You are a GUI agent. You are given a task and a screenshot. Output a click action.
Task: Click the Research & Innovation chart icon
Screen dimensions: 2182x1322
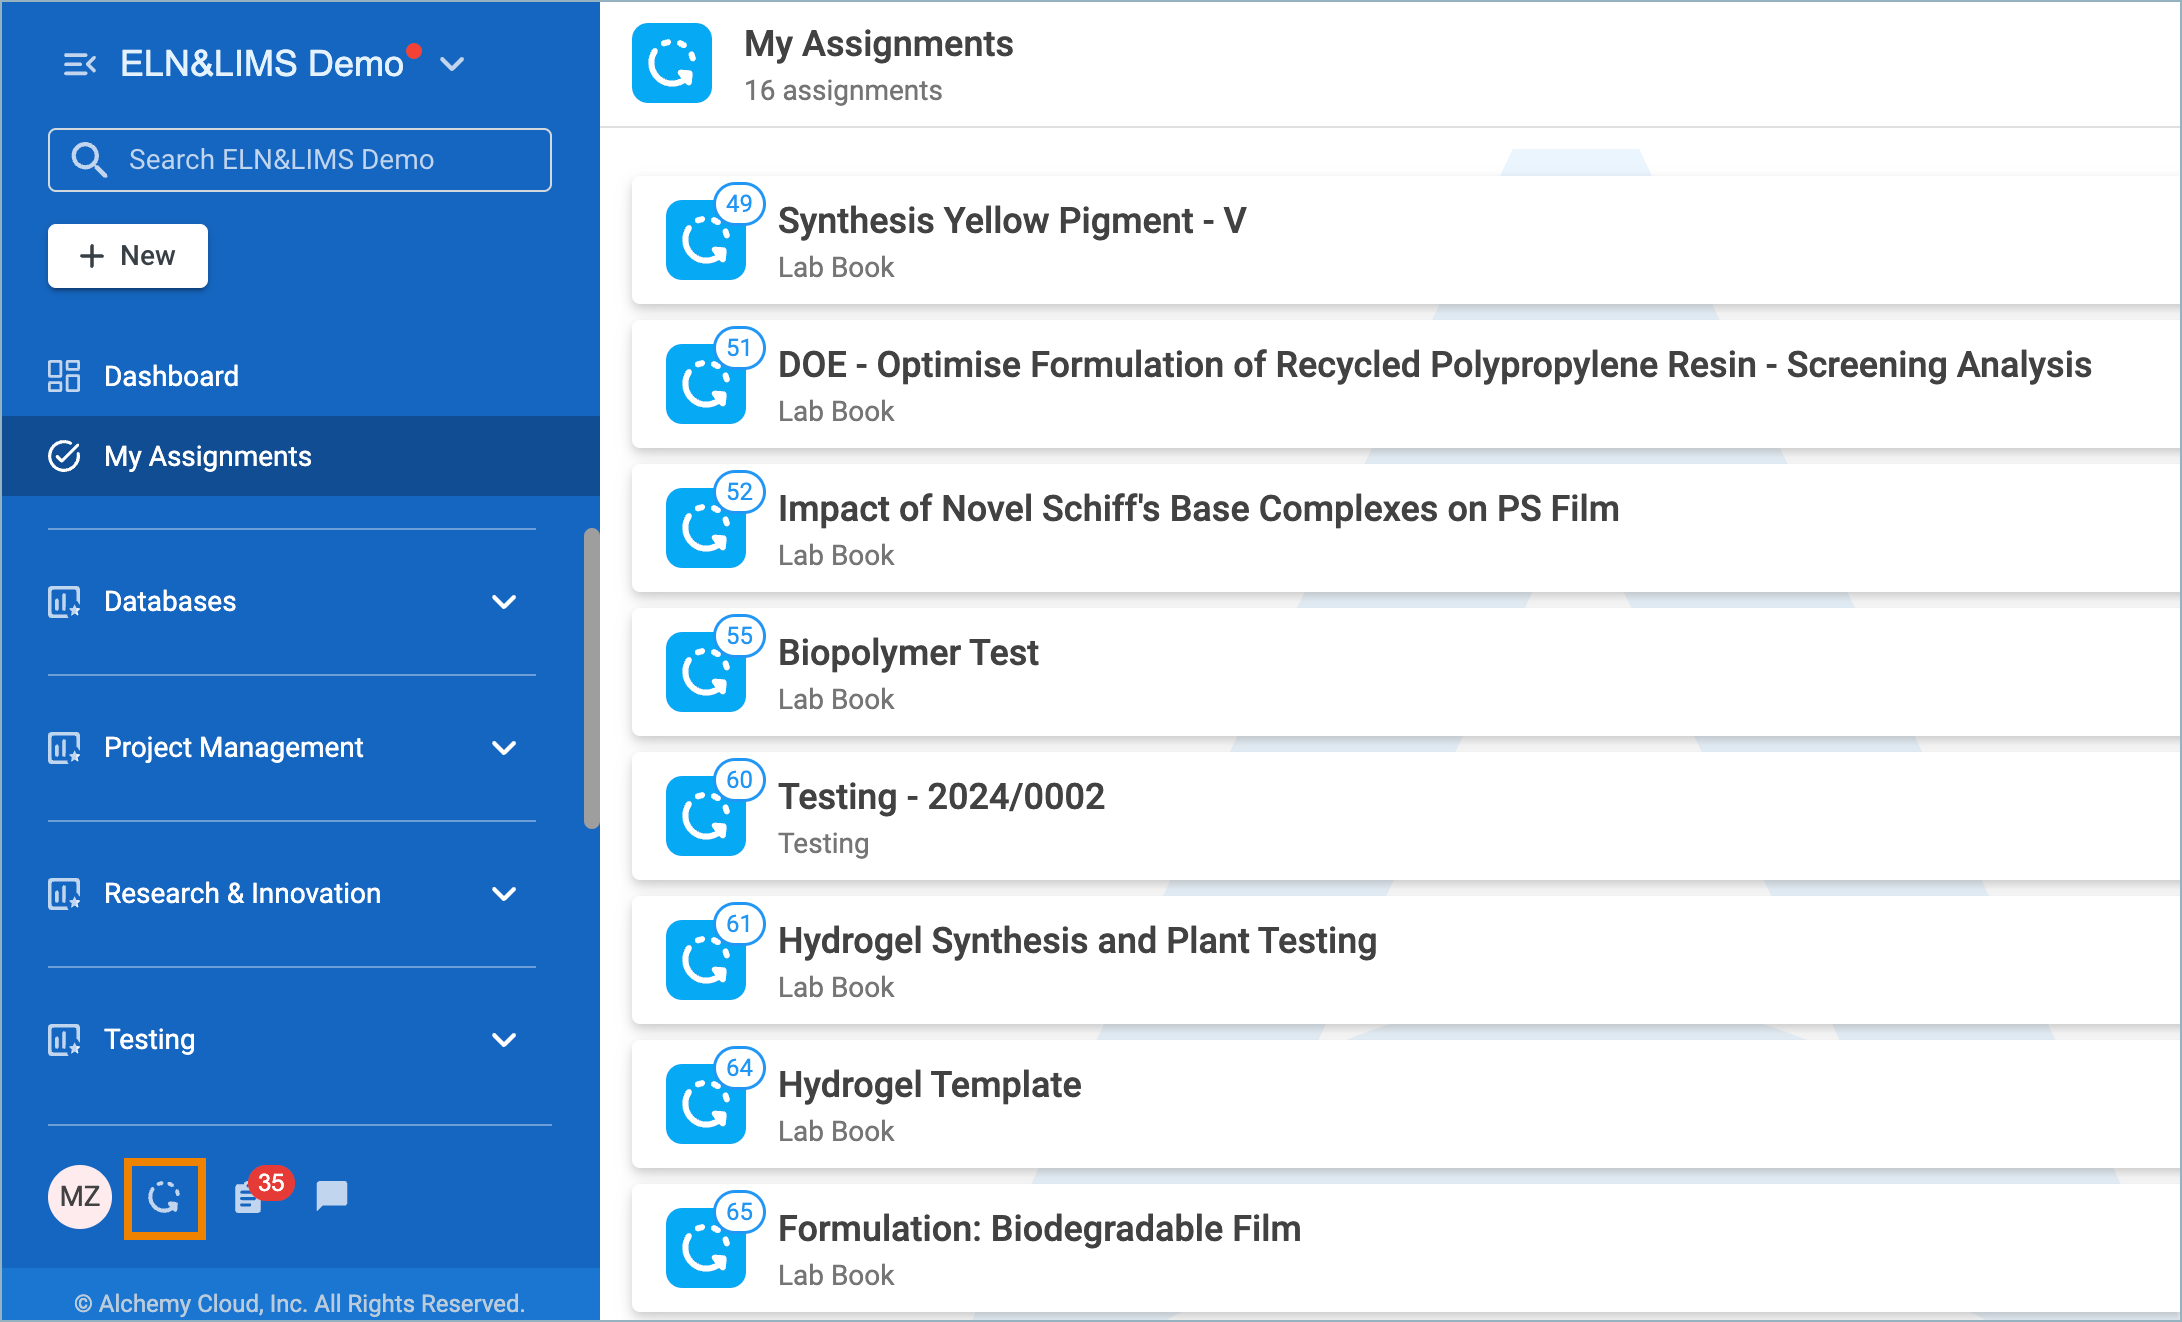click(x=64, y=894)
